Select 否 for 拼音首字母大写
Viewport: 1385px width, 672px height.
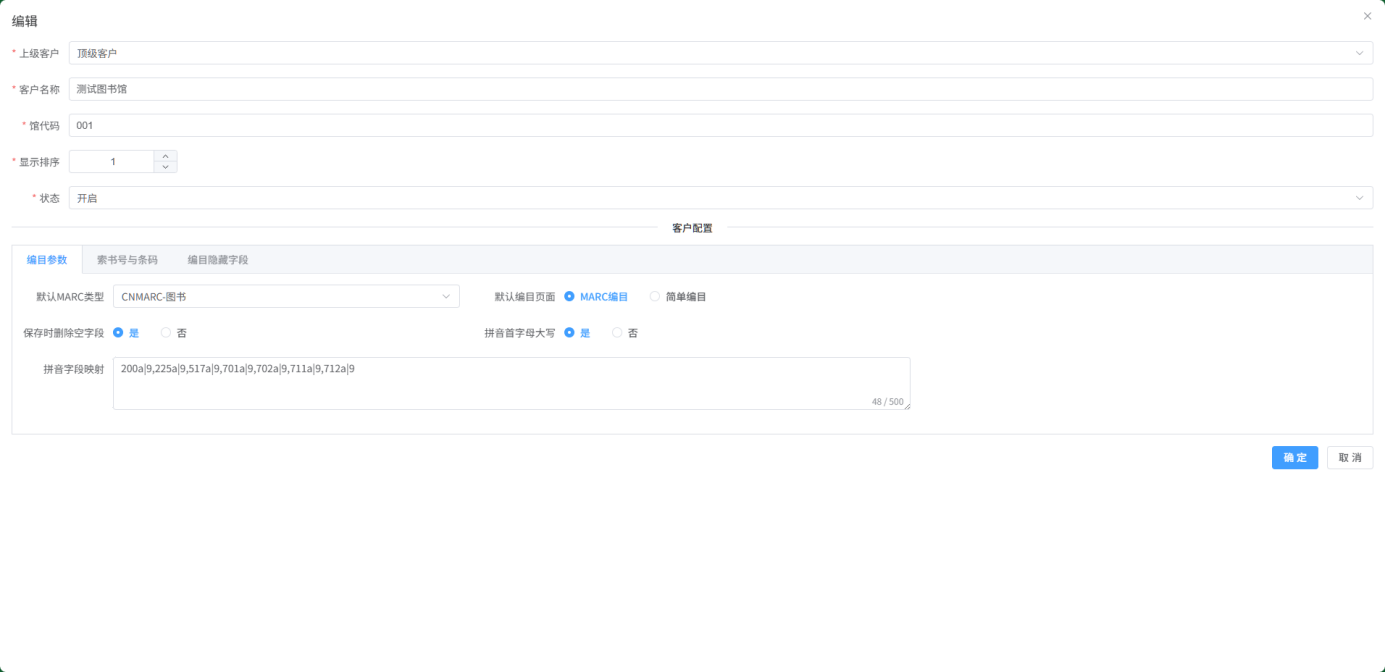pyautogui.click(x=625, y=333)
